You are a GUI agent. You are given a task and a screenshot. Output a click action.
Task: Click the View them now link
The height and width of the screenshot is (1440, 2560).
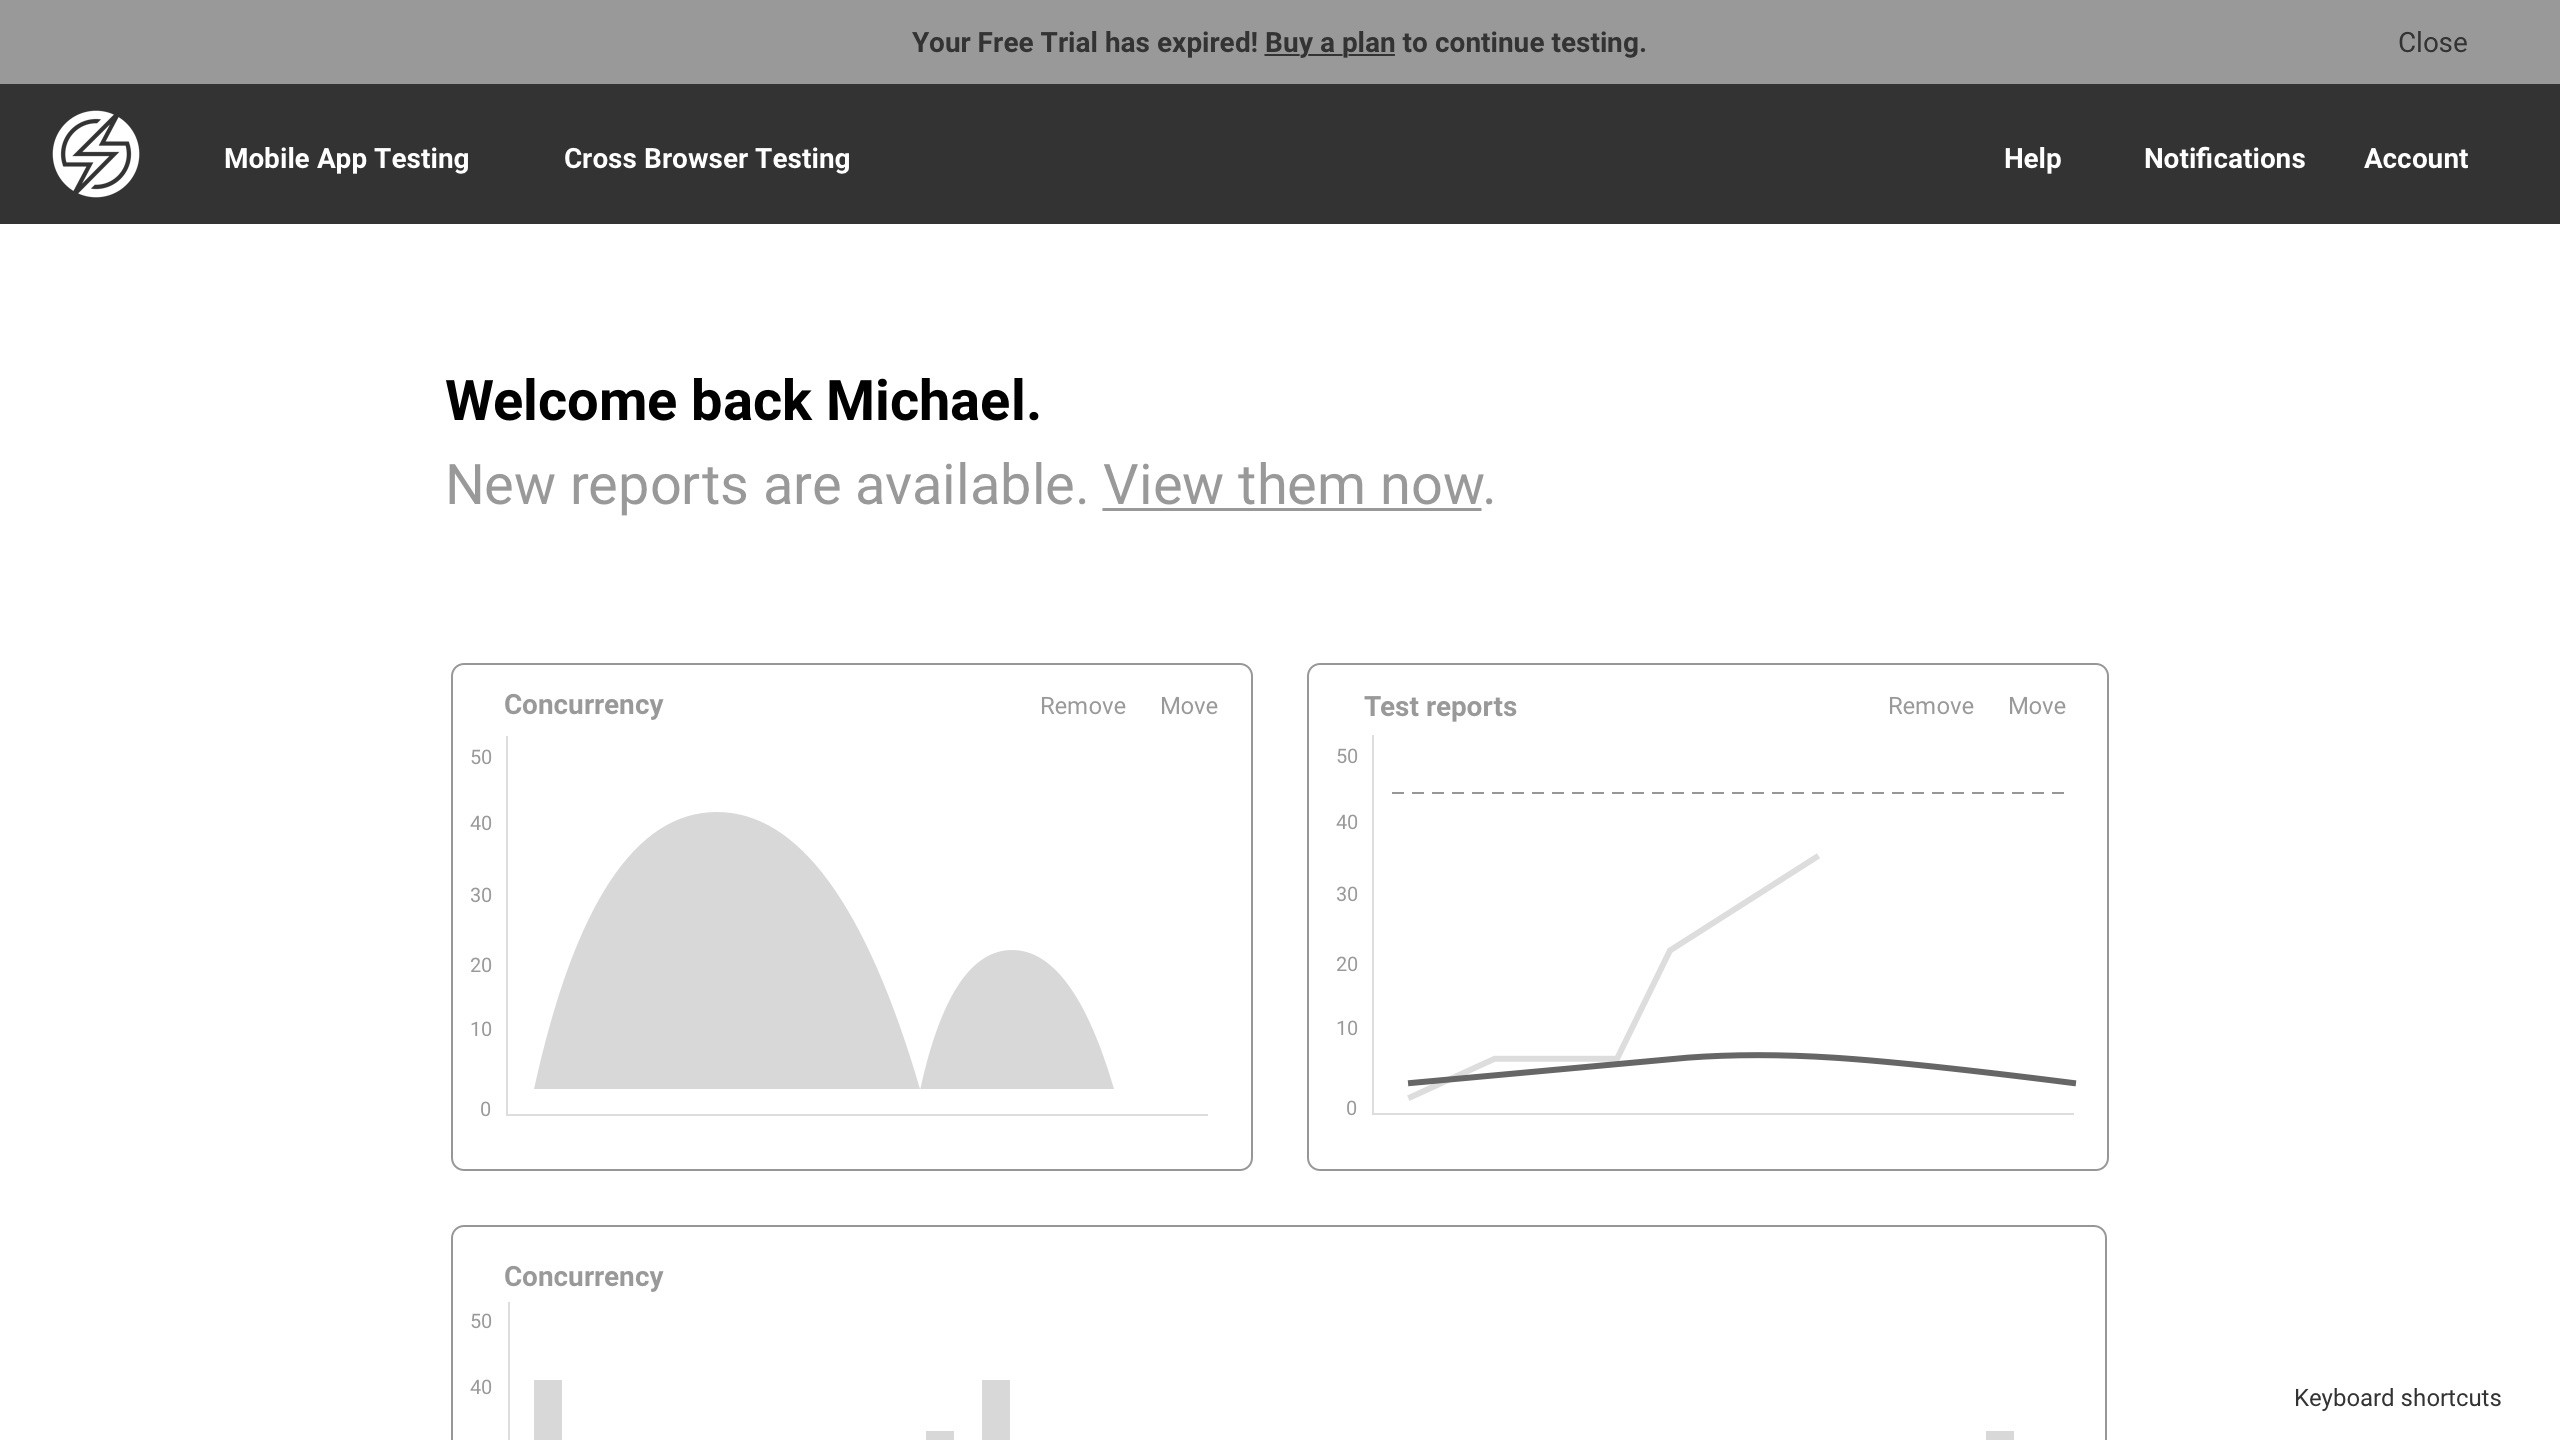click(x=1291, y=485)
